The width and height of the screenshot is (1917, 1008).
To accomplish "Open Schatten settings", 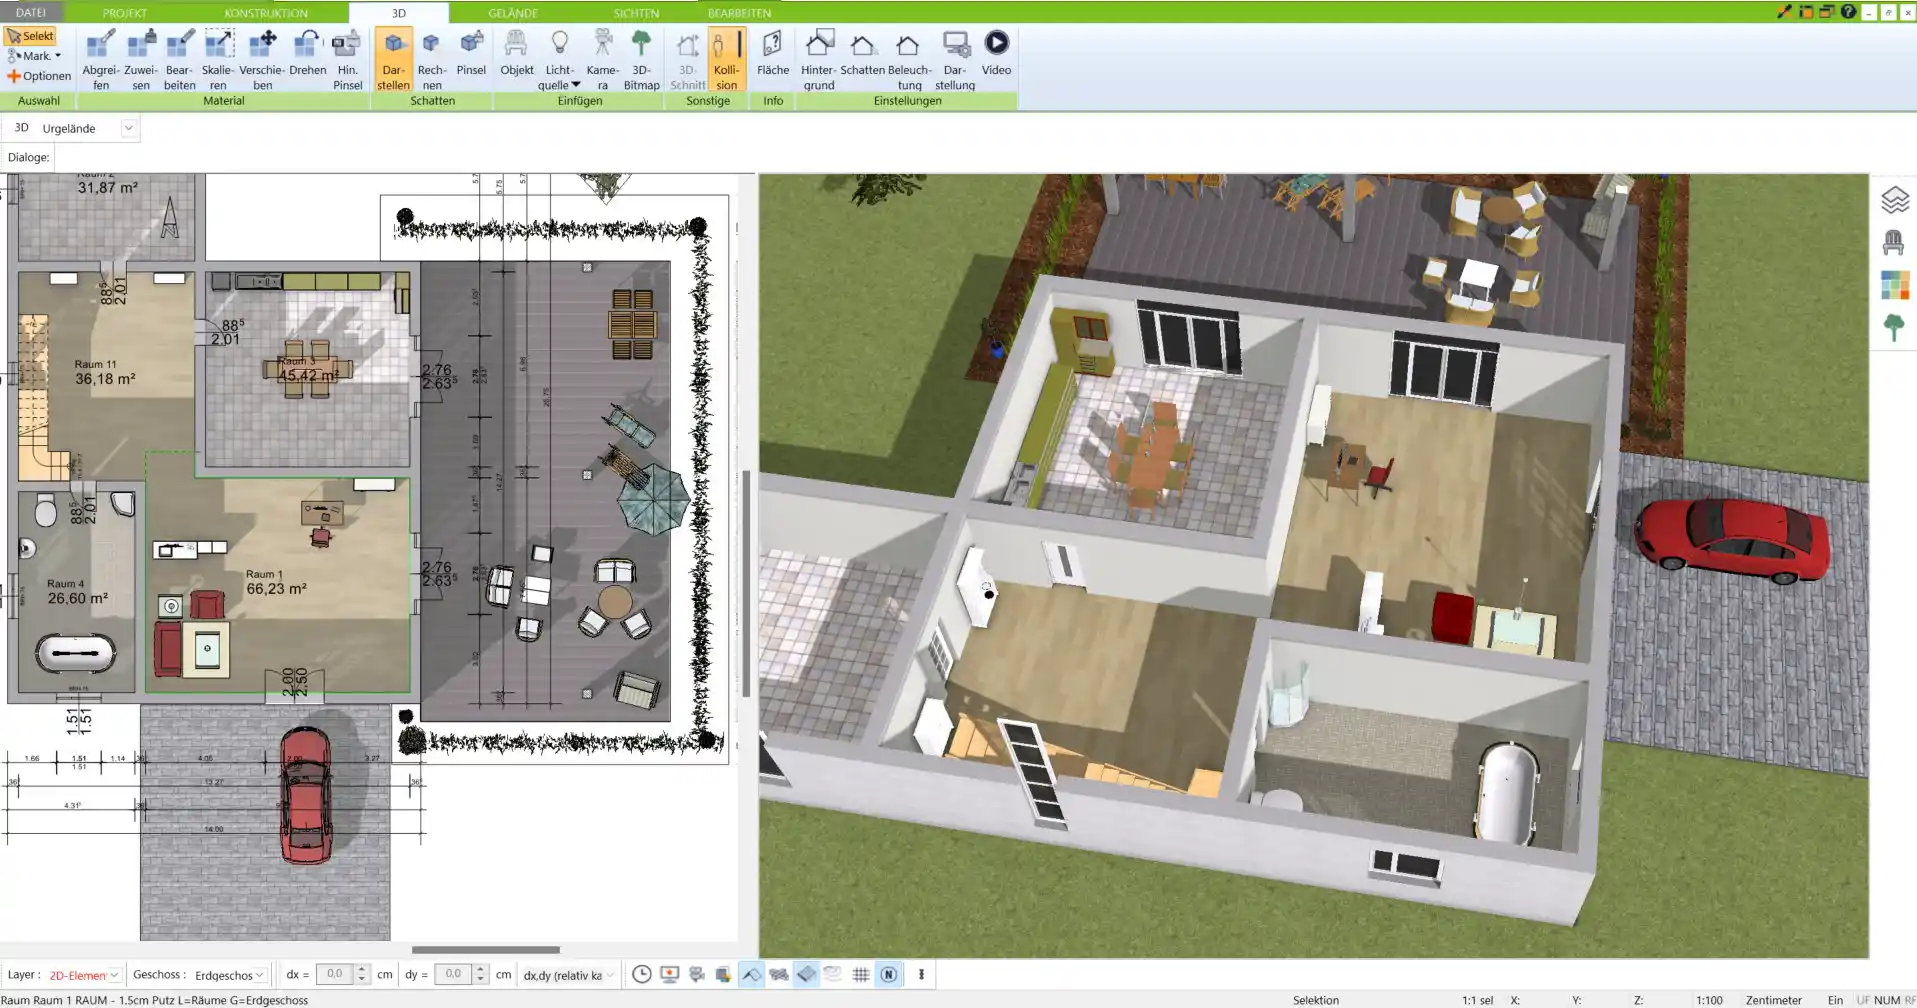I will pos(862,53).
